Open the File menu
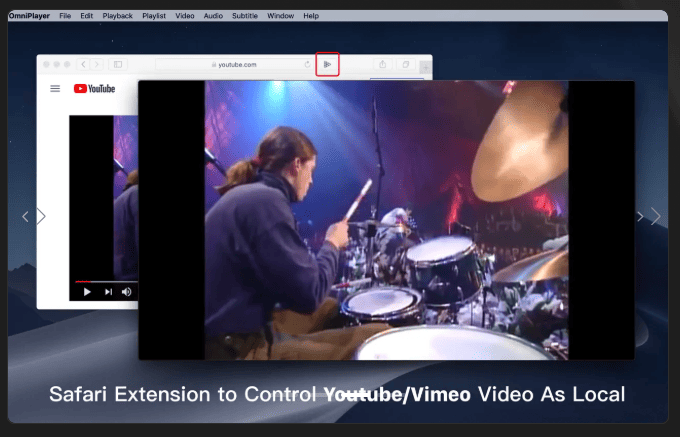The image size is (680, 437). click(x=65, y=16)
